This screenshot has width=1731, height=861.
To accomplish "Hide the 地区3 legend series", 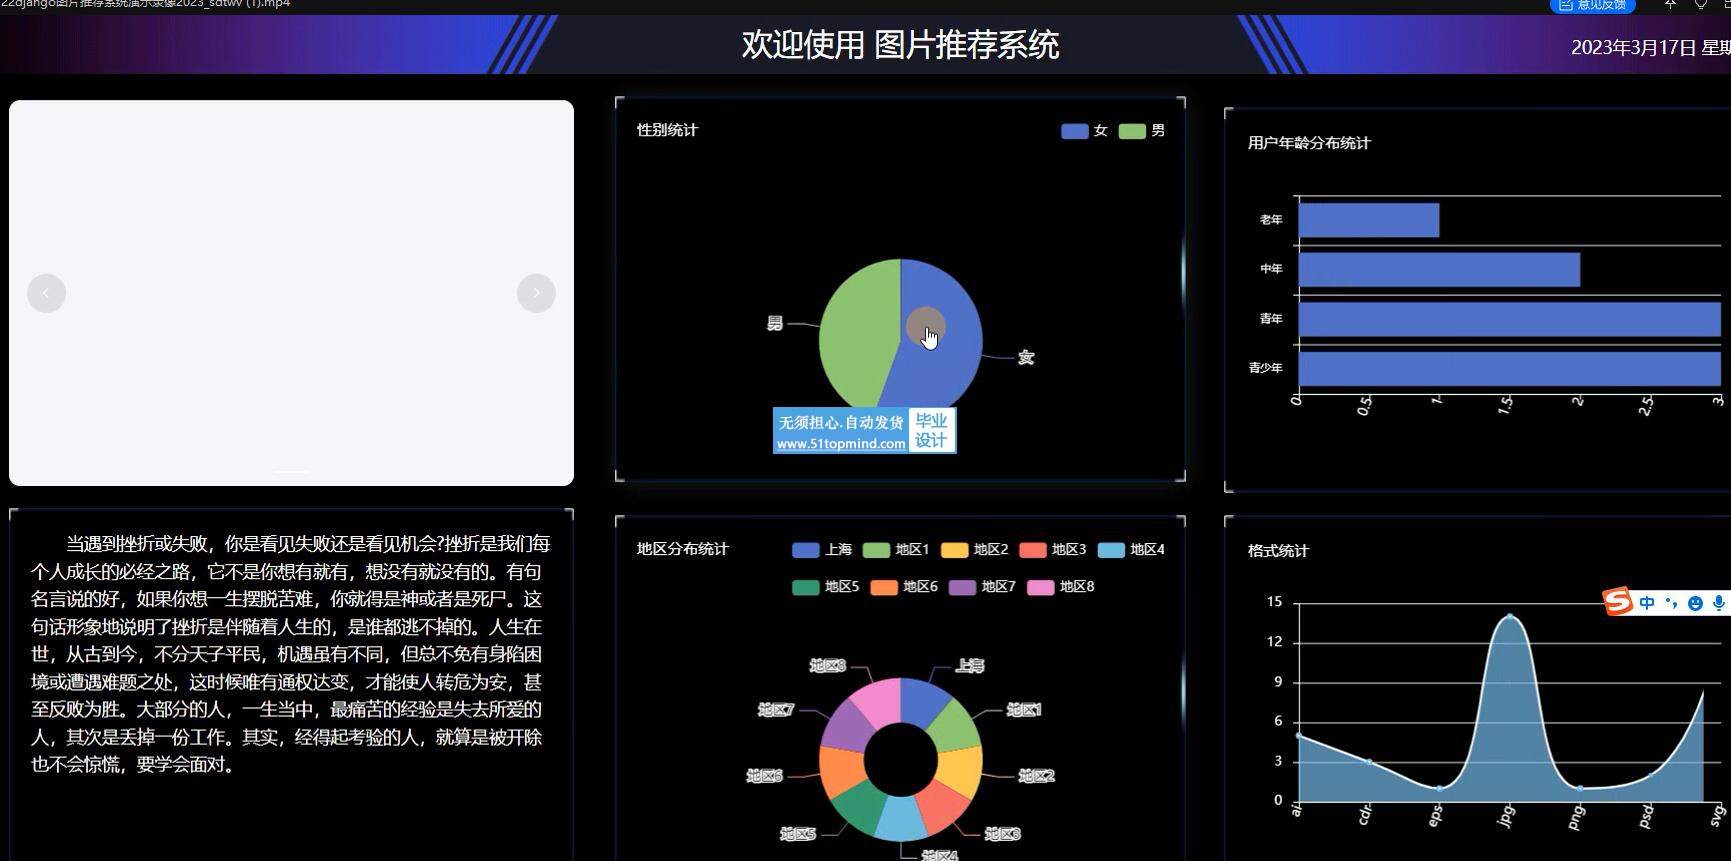I will coord(1053,550).
